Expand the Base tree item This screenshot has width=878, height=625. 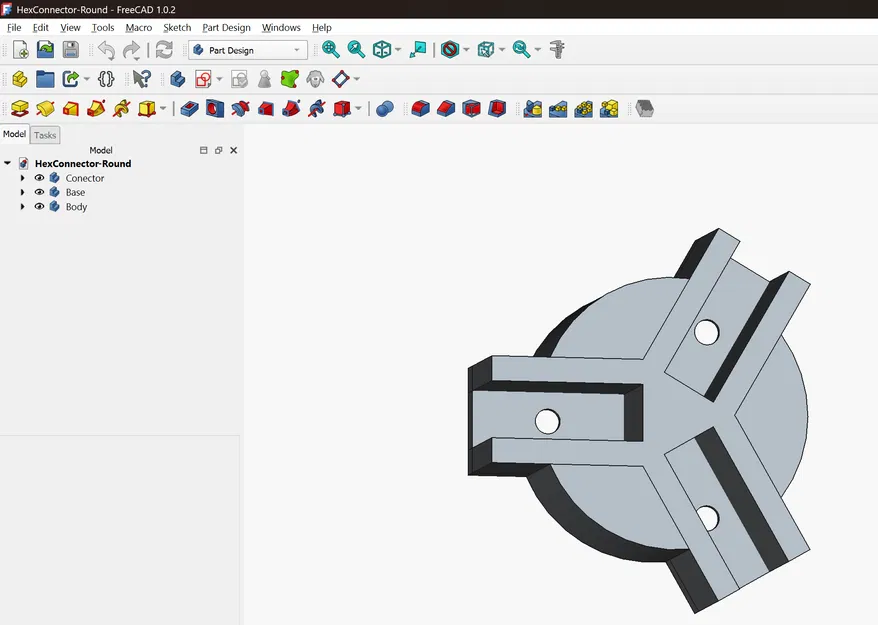[22, 192]
